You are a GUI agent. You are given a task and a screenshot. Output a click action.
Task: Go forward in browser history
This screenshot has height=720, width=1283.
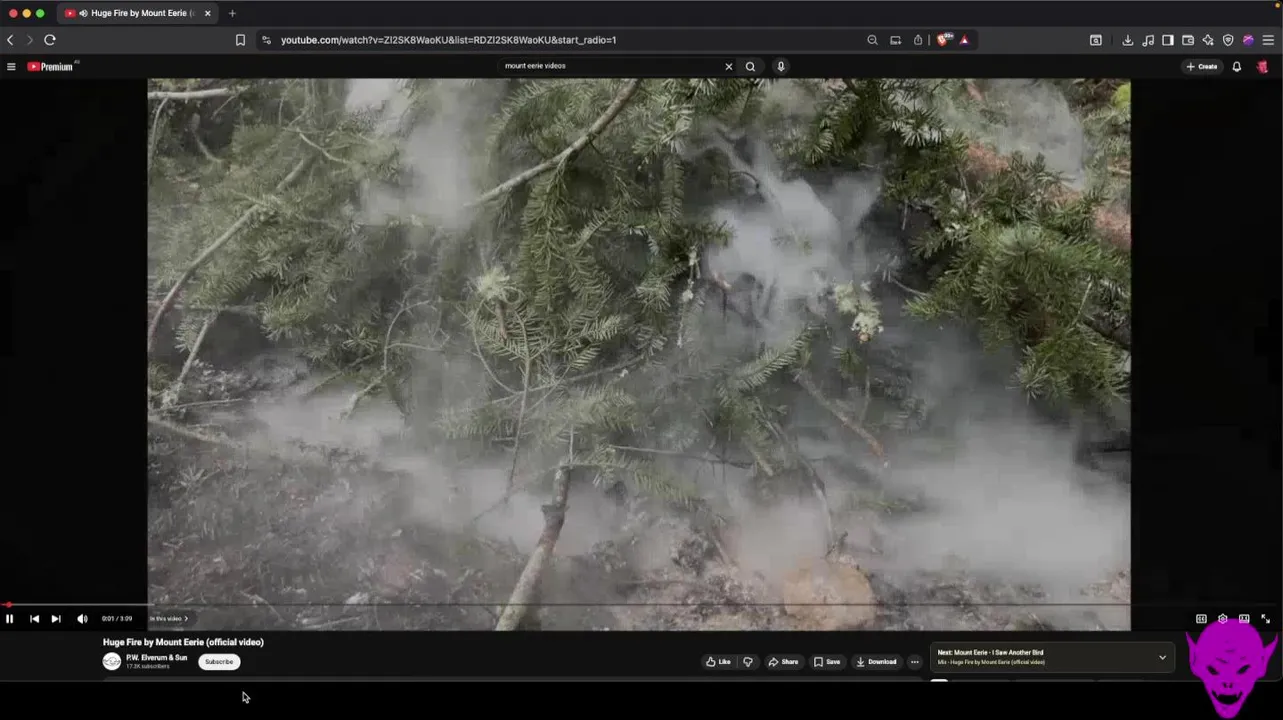click(29, 40)
